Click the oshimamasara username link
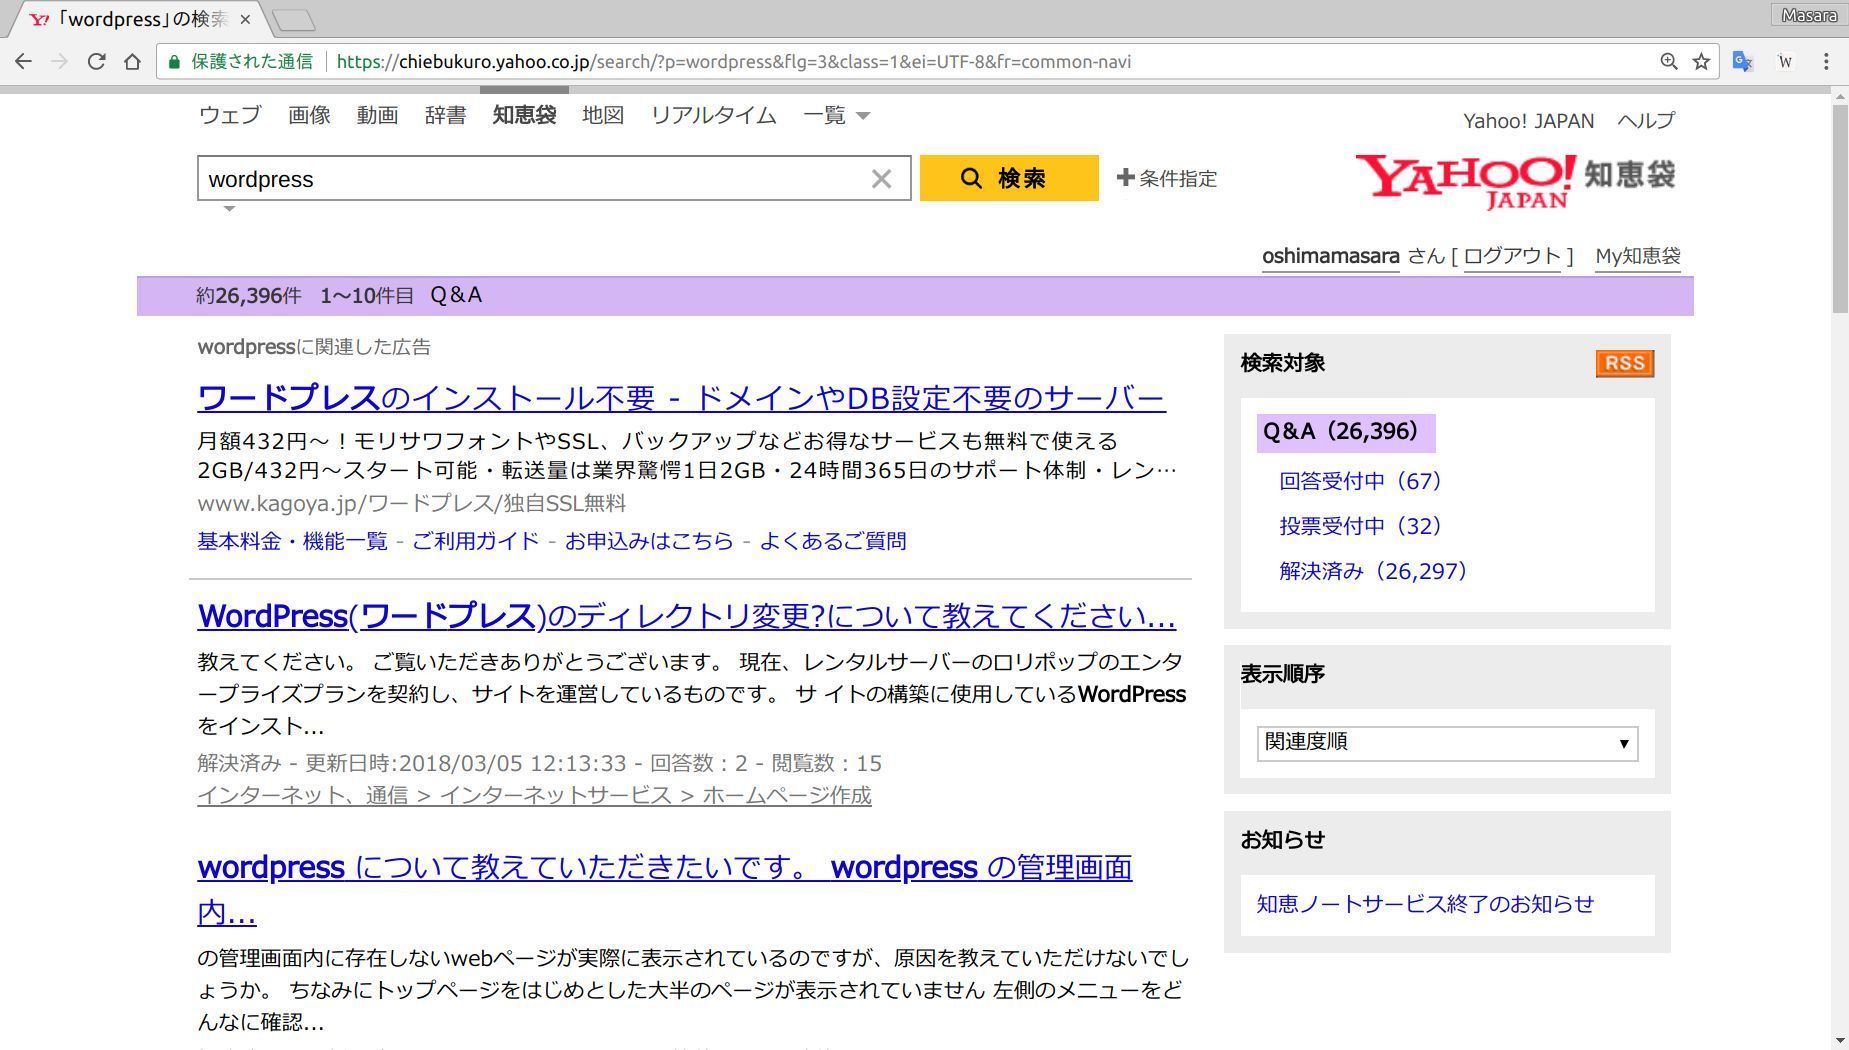This screenshot has height=1050, width=1849. 1330,256
